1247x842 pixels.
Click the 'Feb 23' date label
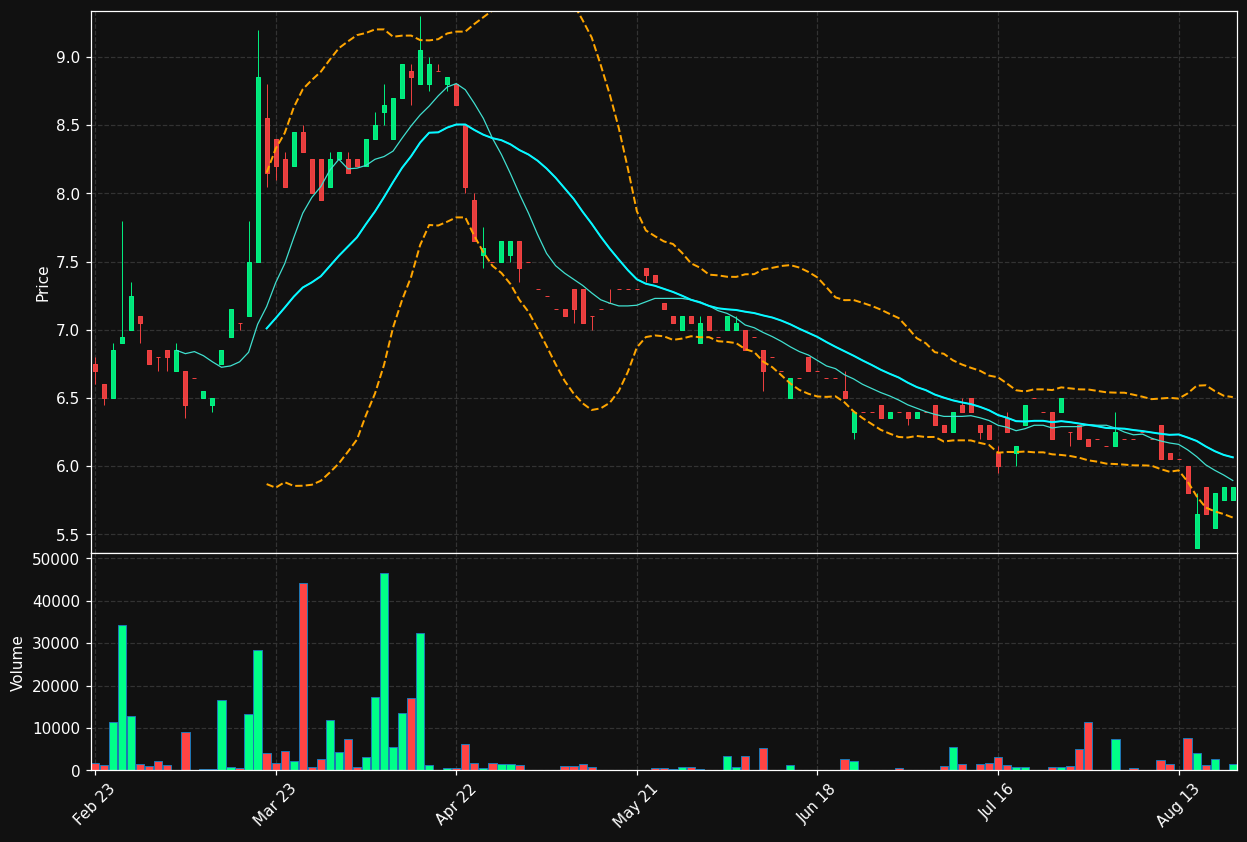click(x=93, y=804)
